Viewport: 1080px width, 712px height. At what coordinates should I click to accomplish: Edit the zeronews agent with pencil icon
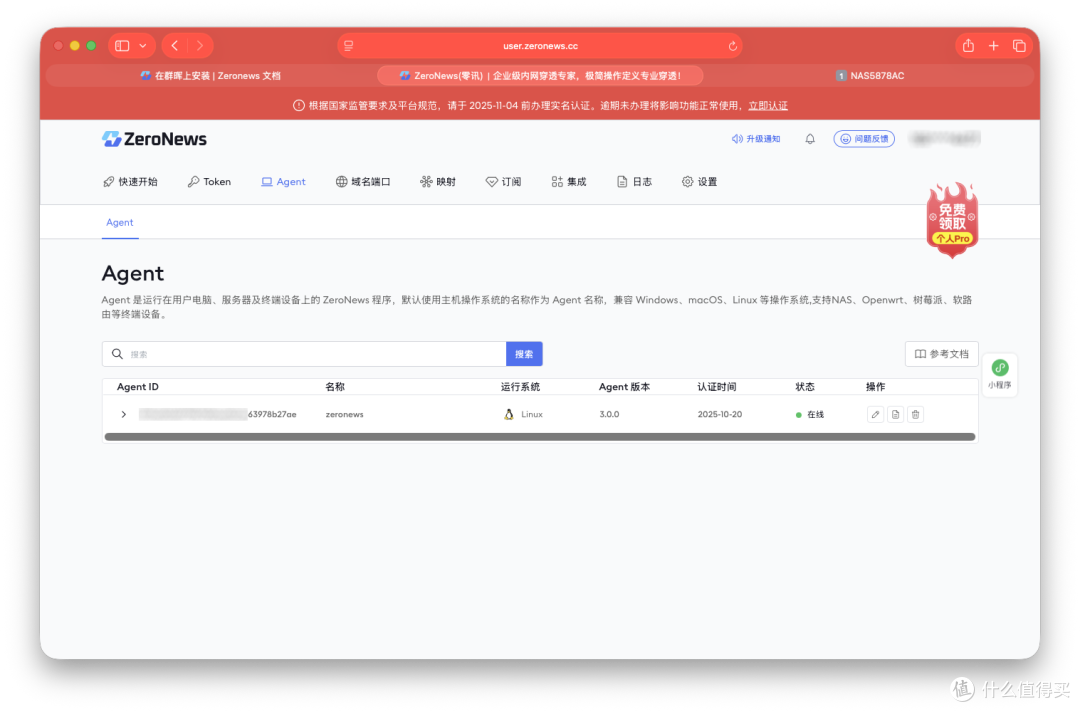click(875, 415)
